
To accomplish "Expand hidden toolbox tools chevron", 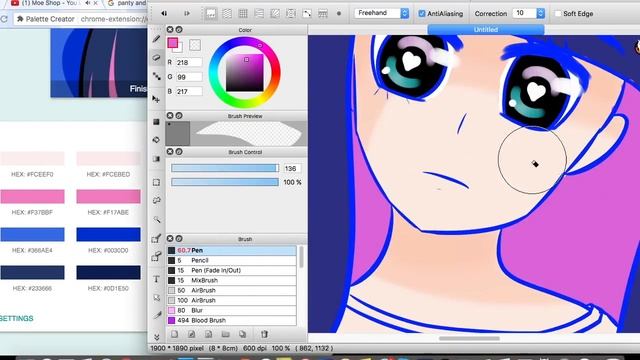I will (156, 337).
